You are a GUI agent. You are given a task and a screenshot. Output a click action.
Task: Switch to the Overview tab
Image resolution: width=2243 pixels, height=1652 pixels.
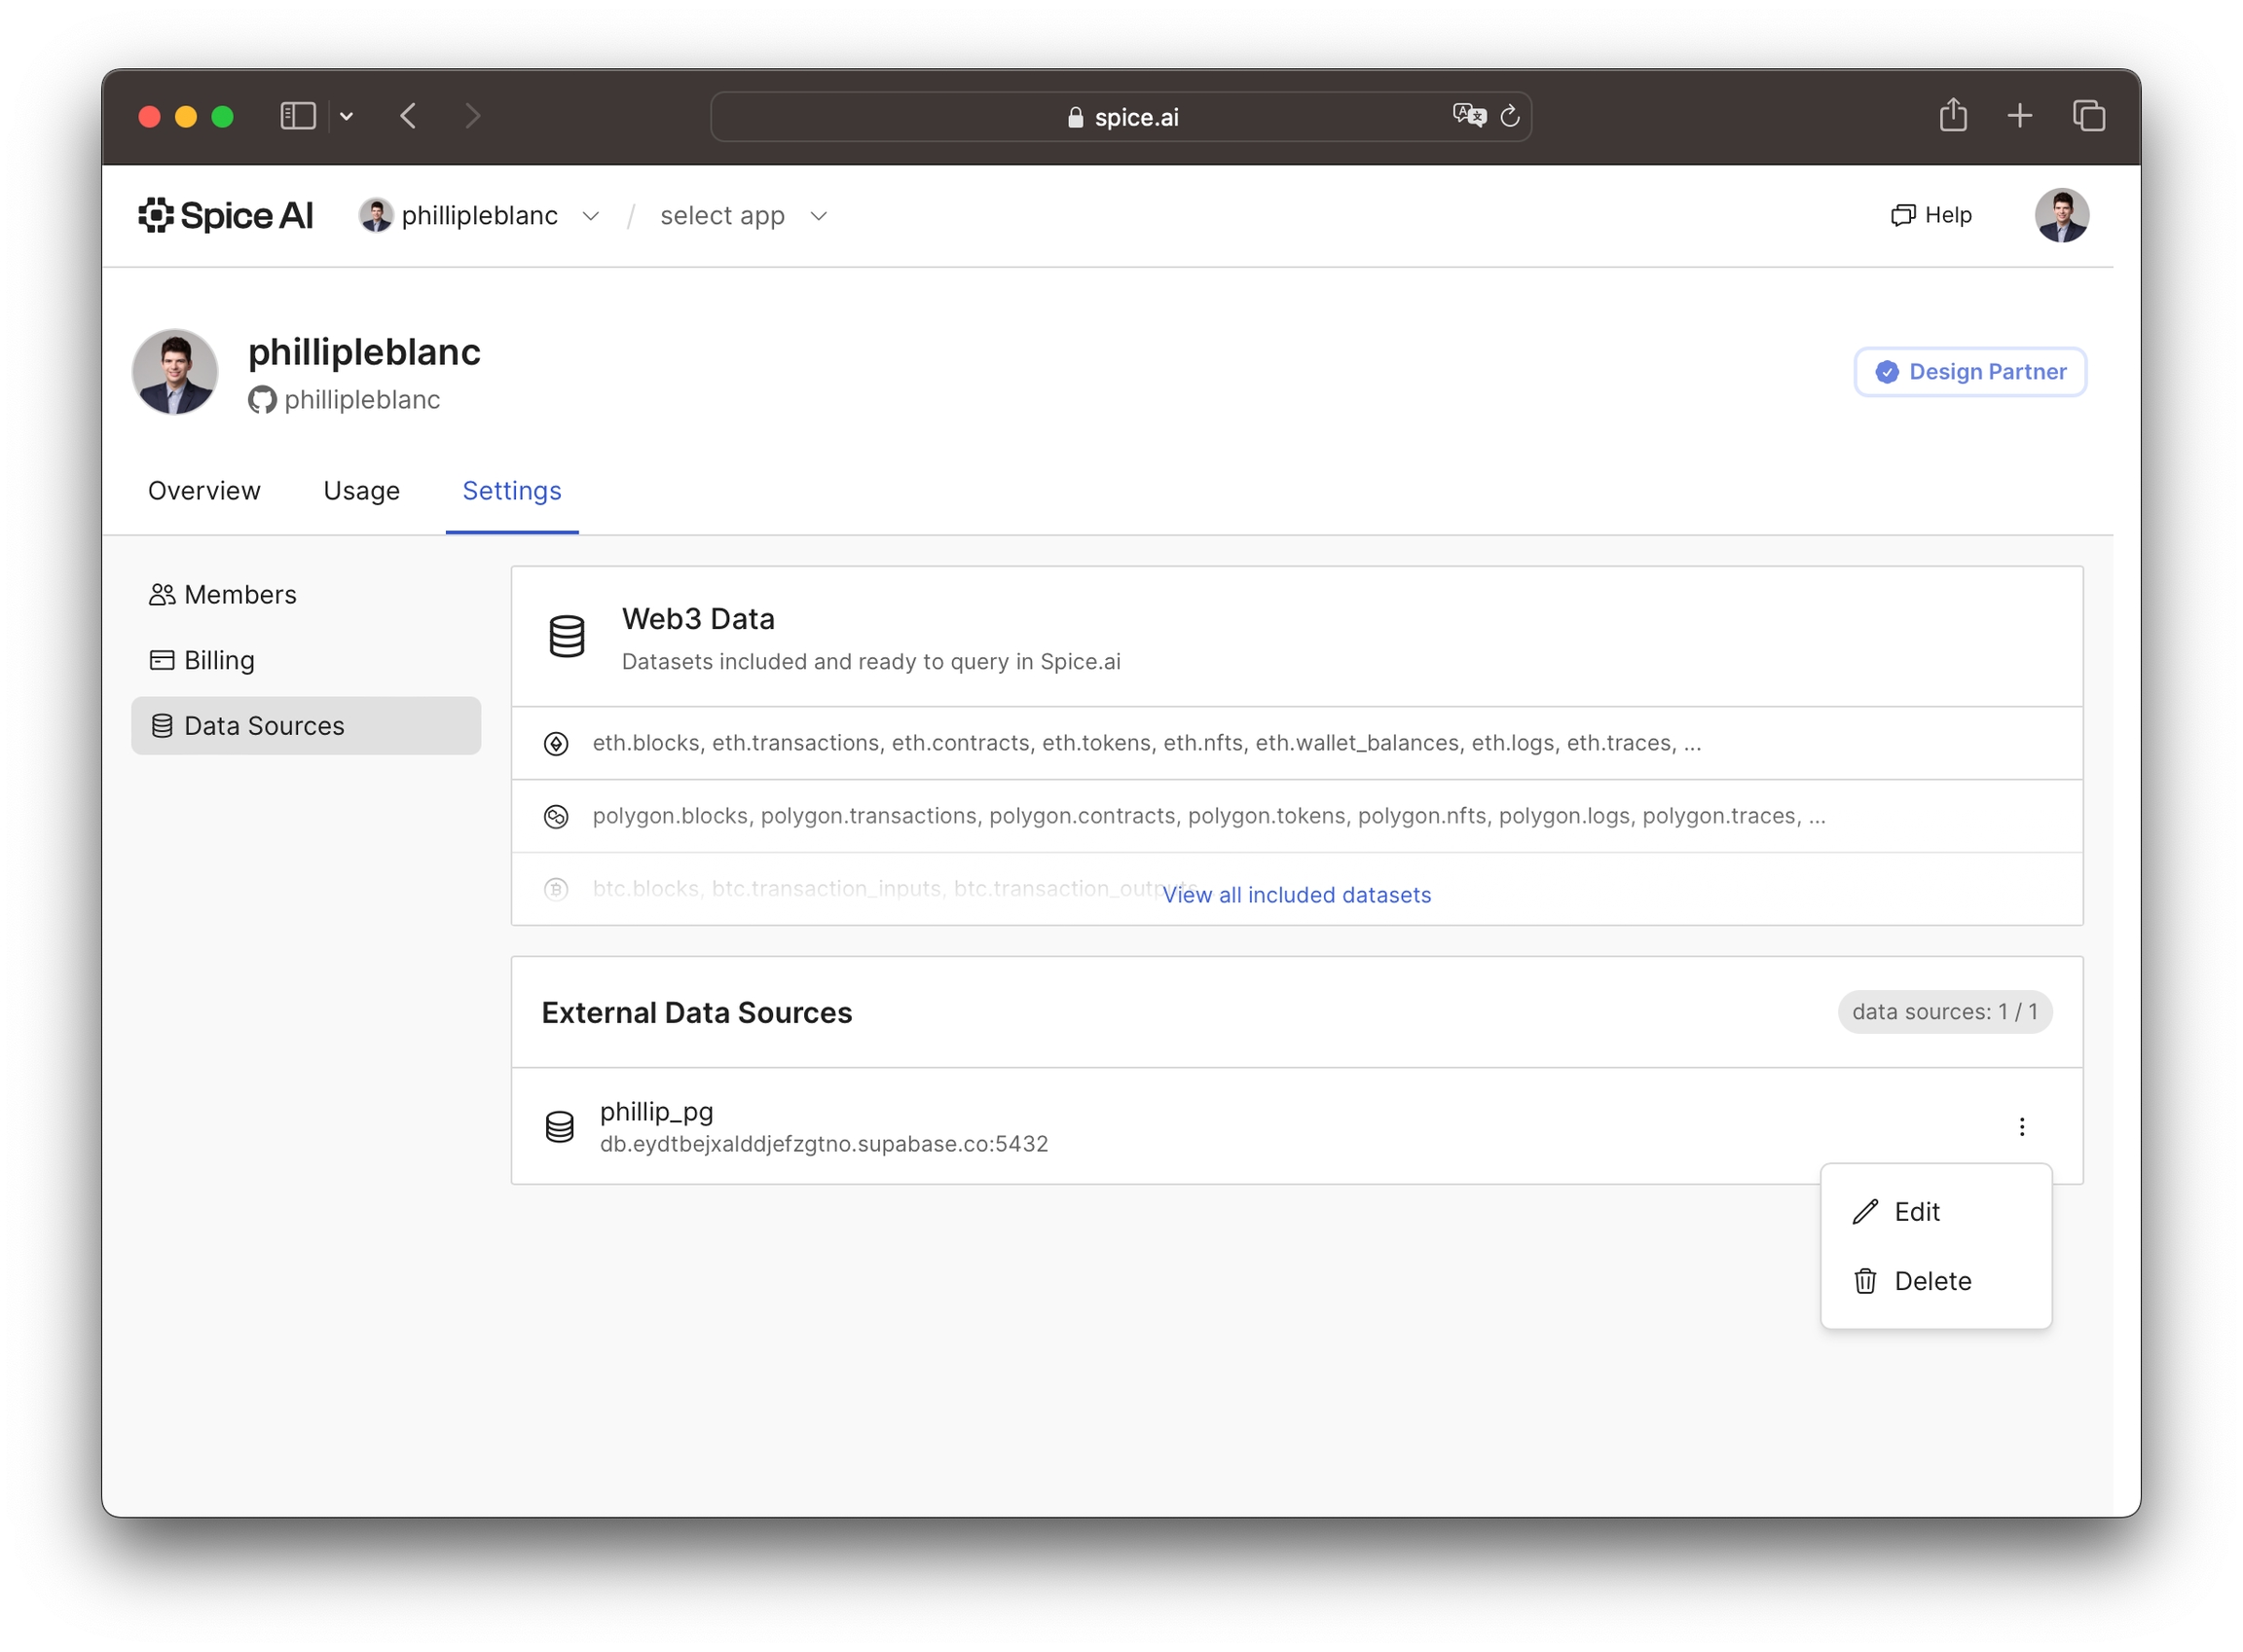coord(204,491)
